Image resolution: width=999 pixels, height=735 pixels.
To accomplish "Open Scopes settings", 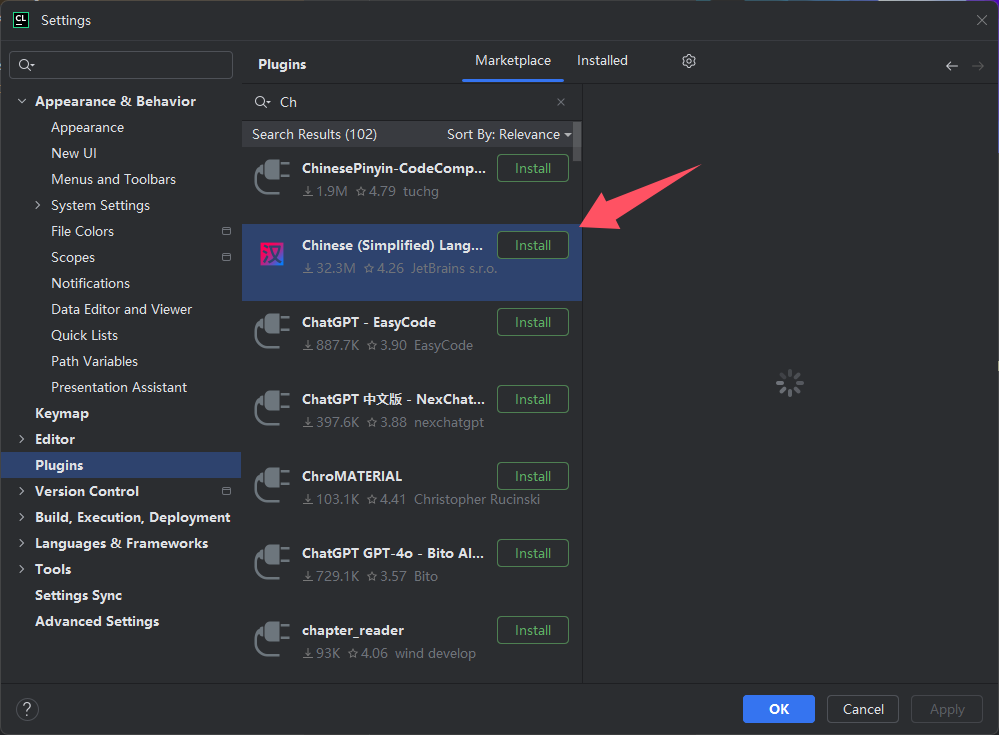I will [x=73, y=257].
